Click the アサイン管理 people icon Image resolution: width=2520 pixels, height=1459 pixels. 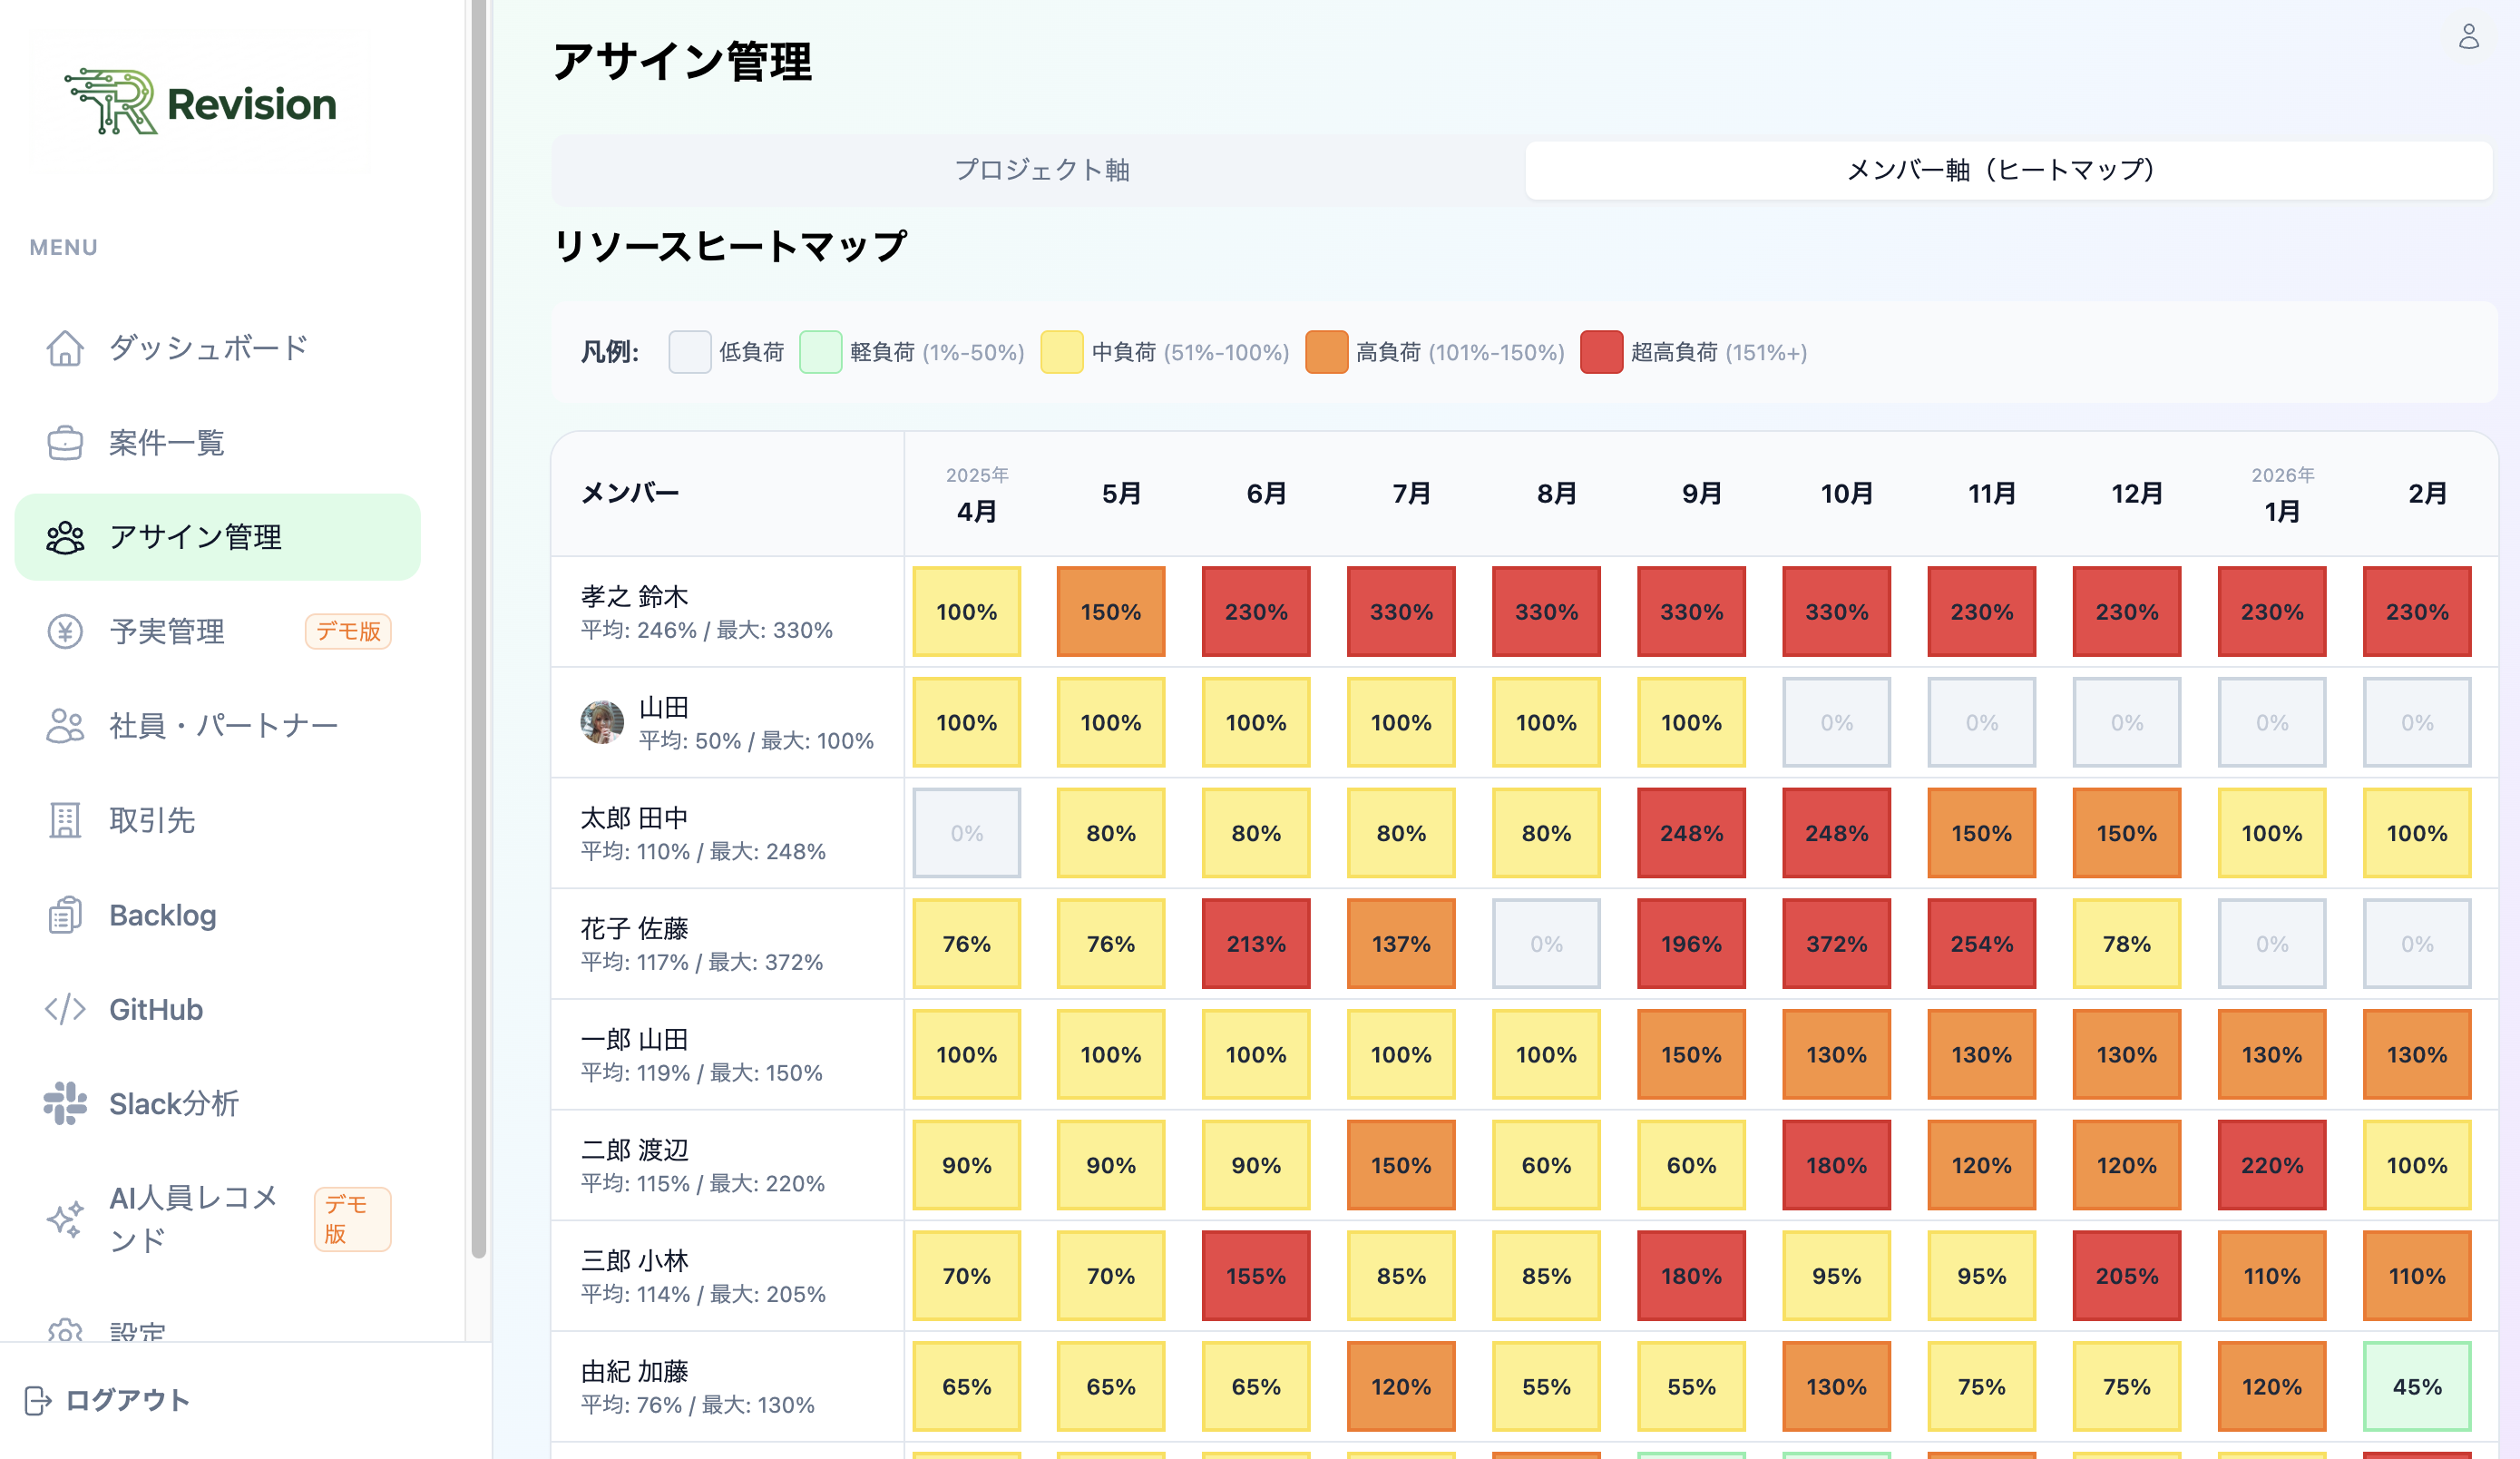click(64, 537)
